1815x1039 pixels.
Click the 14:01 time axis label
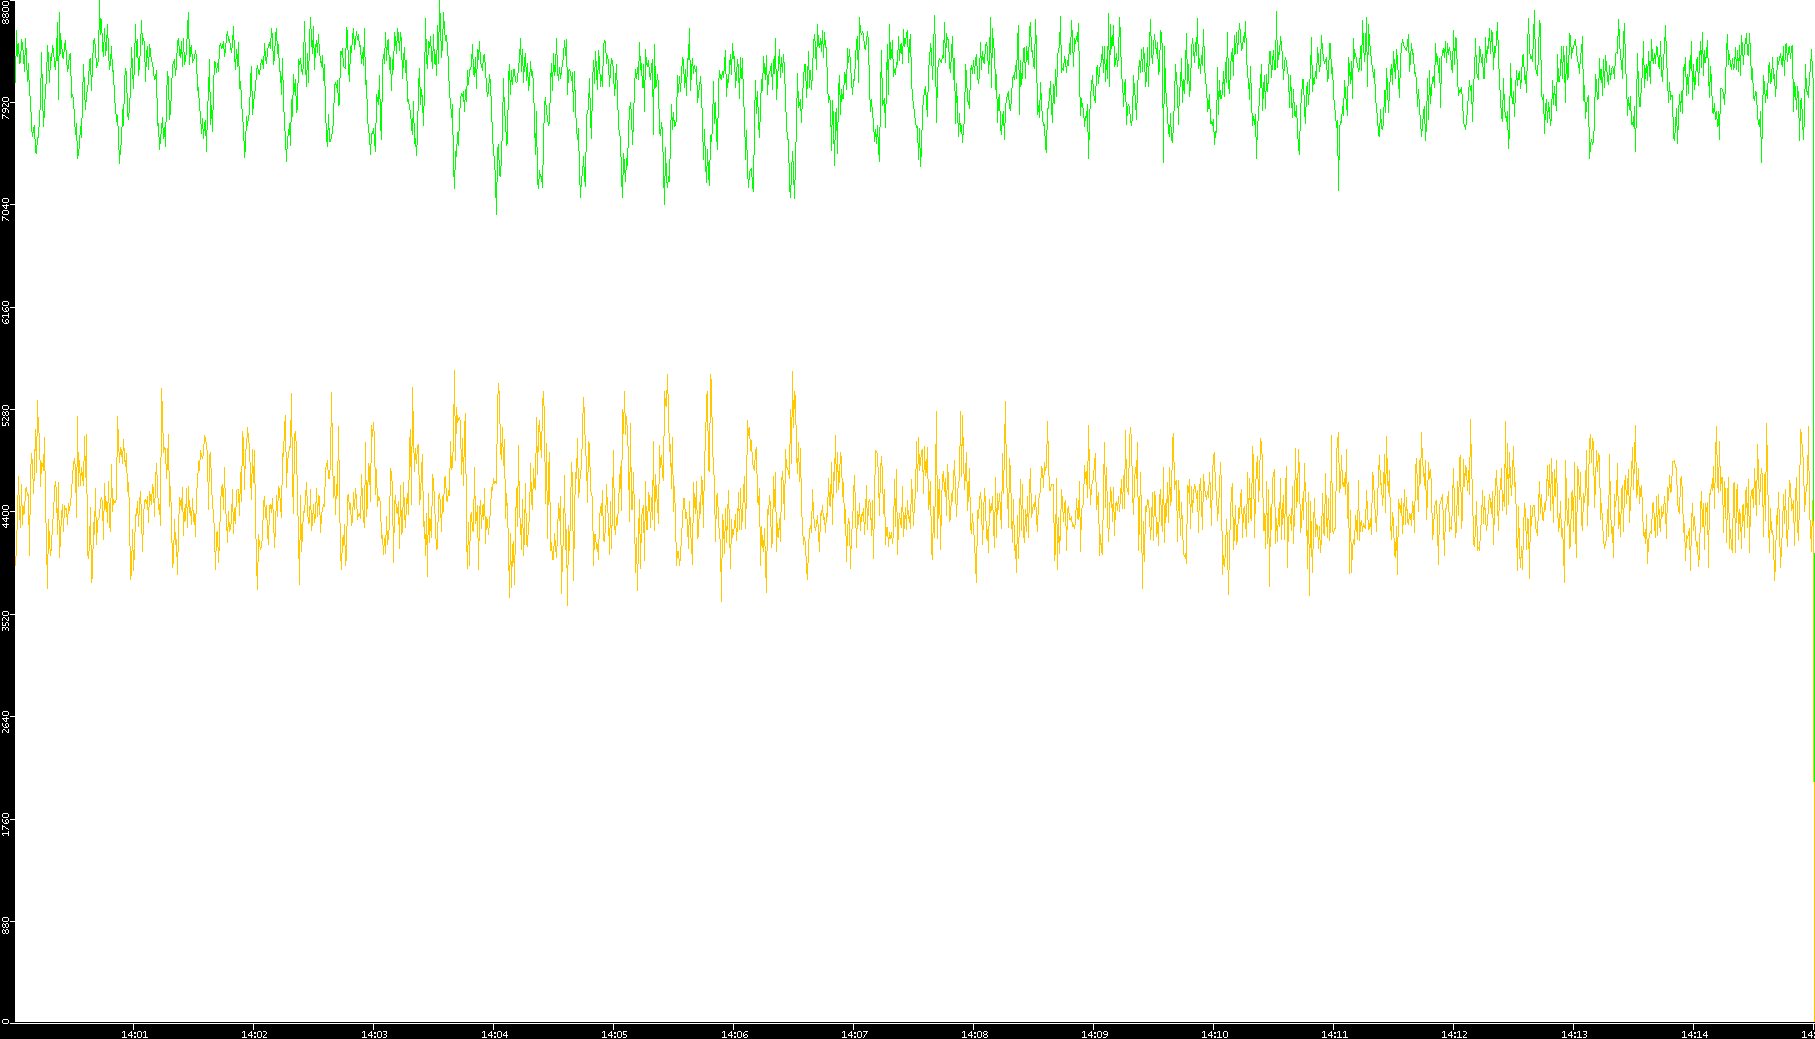click(x=134, y=1034)
